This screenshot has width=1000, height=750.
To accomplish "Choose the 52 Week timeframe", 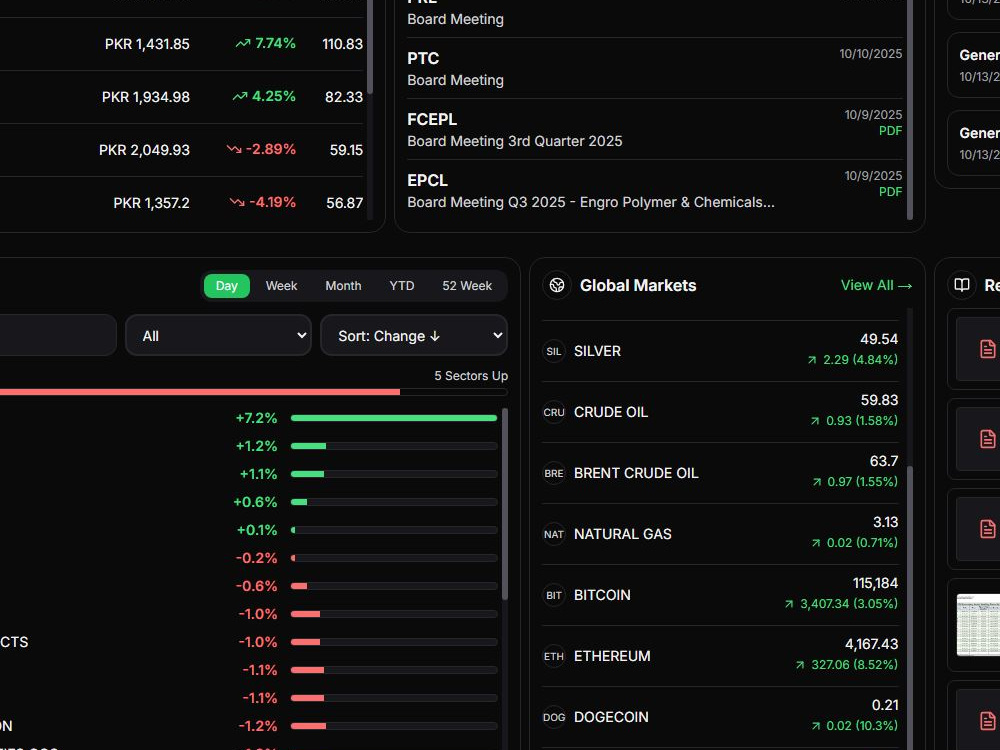I will pos(467,286).
